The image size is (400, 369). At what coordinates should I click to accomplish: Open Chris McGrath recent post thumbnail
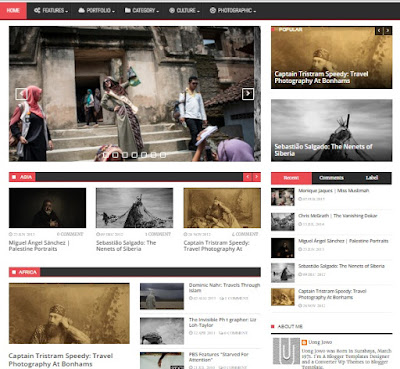coord(283,222)
